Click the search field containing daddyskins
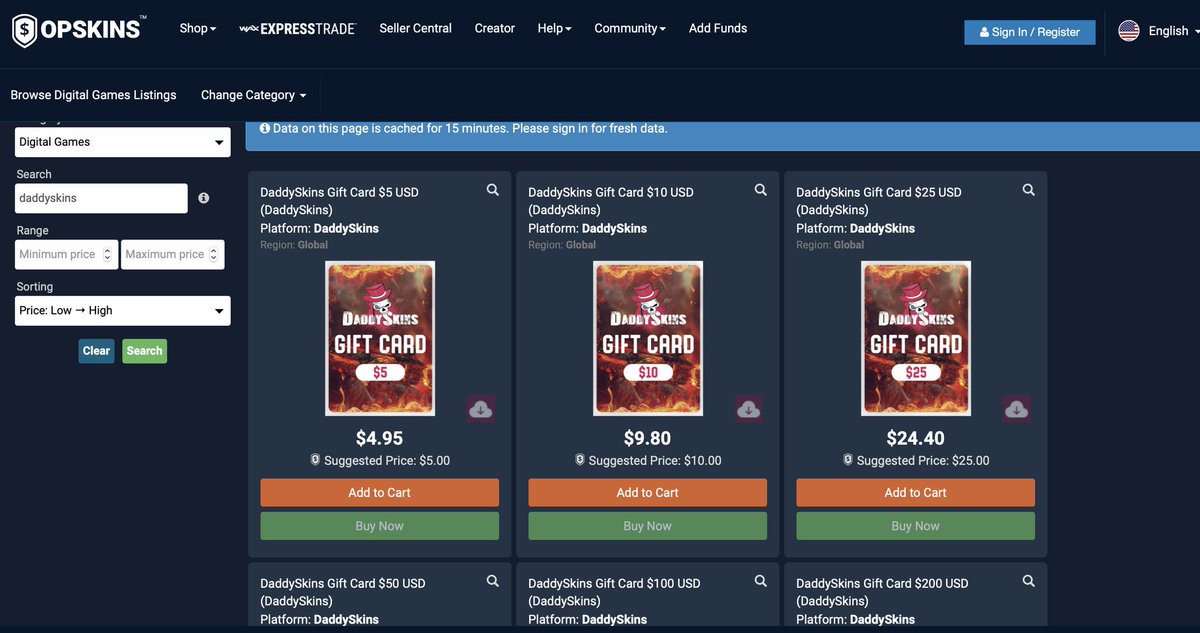The width and height of the screenshot is (1200, 633). [x=101, y=198]
